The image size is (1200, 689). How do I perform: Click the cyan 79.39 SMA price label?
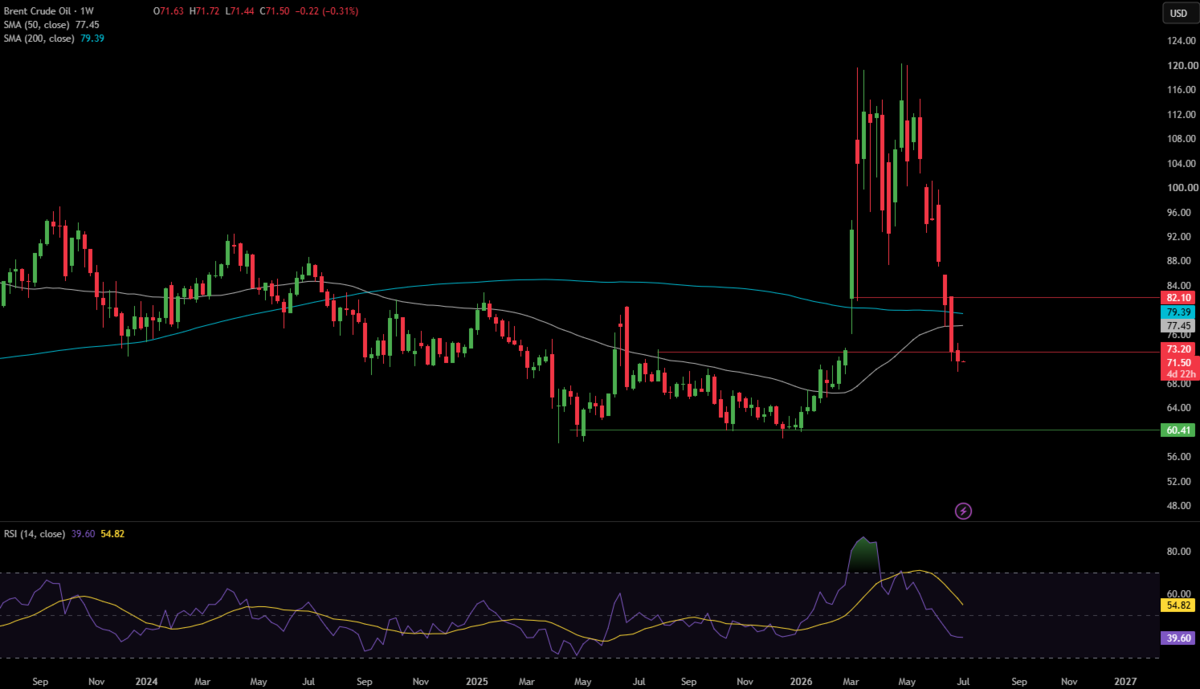pos(1175,312)
